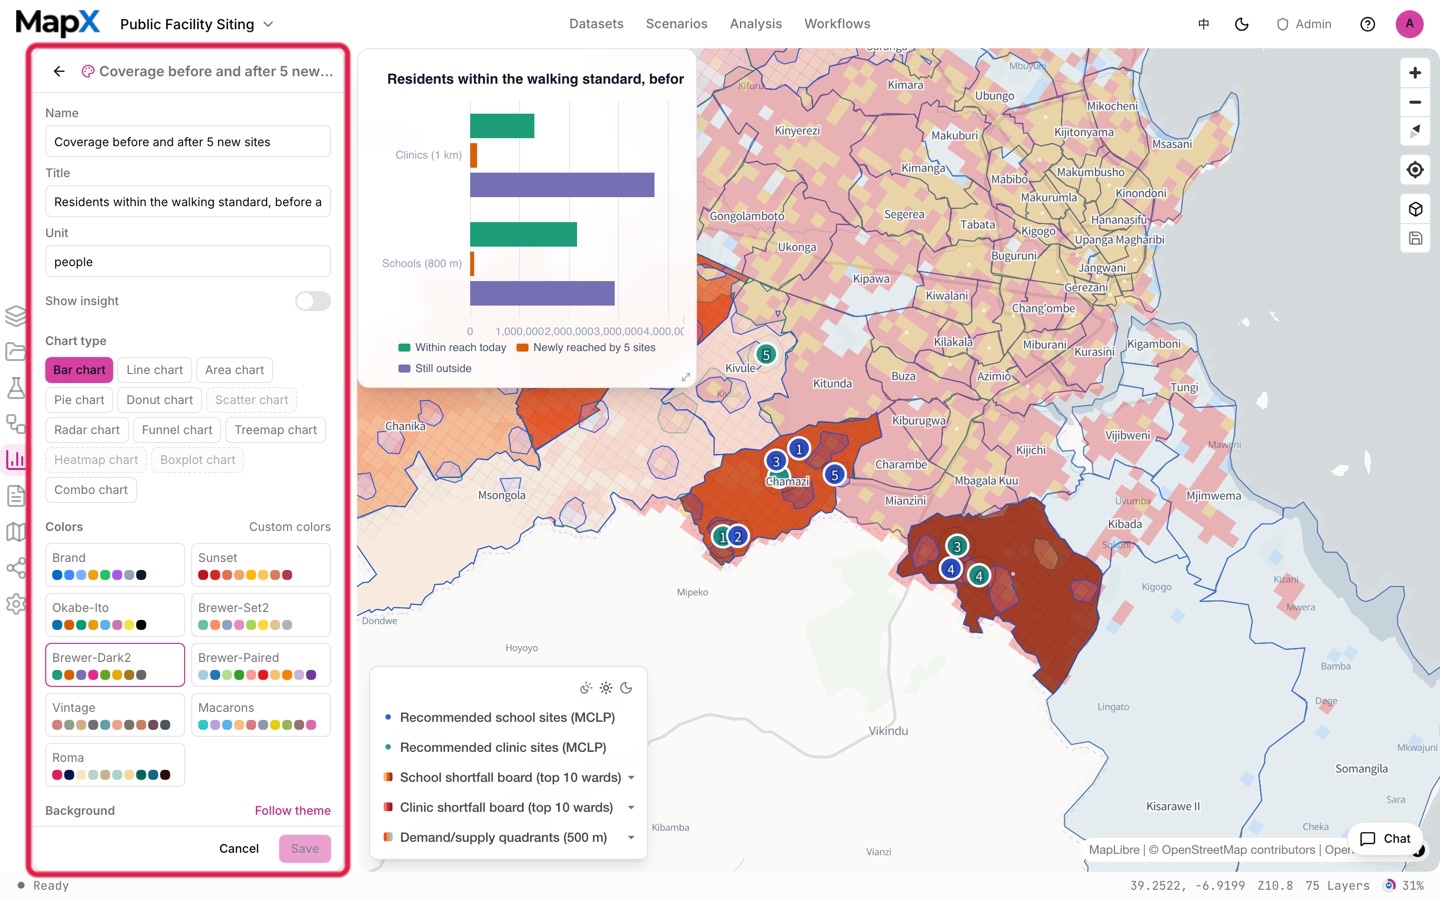Click the Unit input field
The image size is (1440, 900).
coord(188,262)
